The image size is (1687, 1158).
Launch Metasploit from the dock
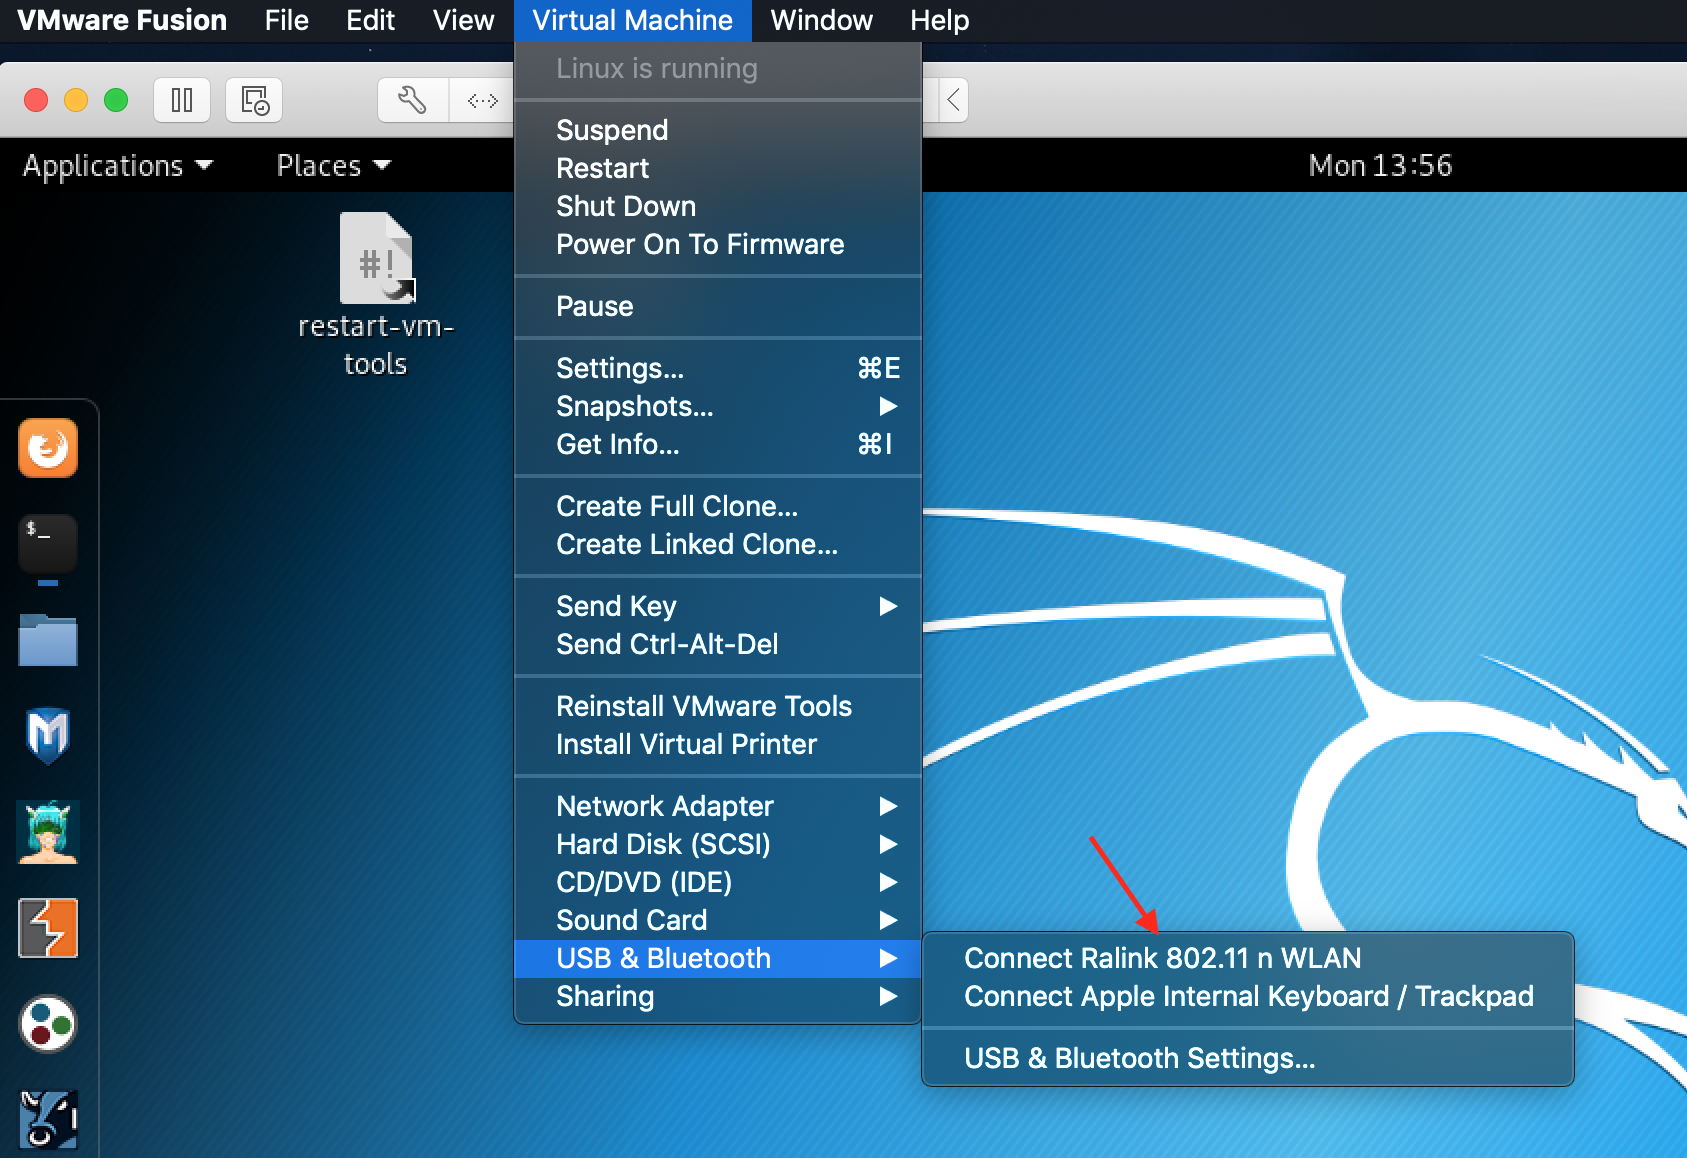click(x=48, y=735)
